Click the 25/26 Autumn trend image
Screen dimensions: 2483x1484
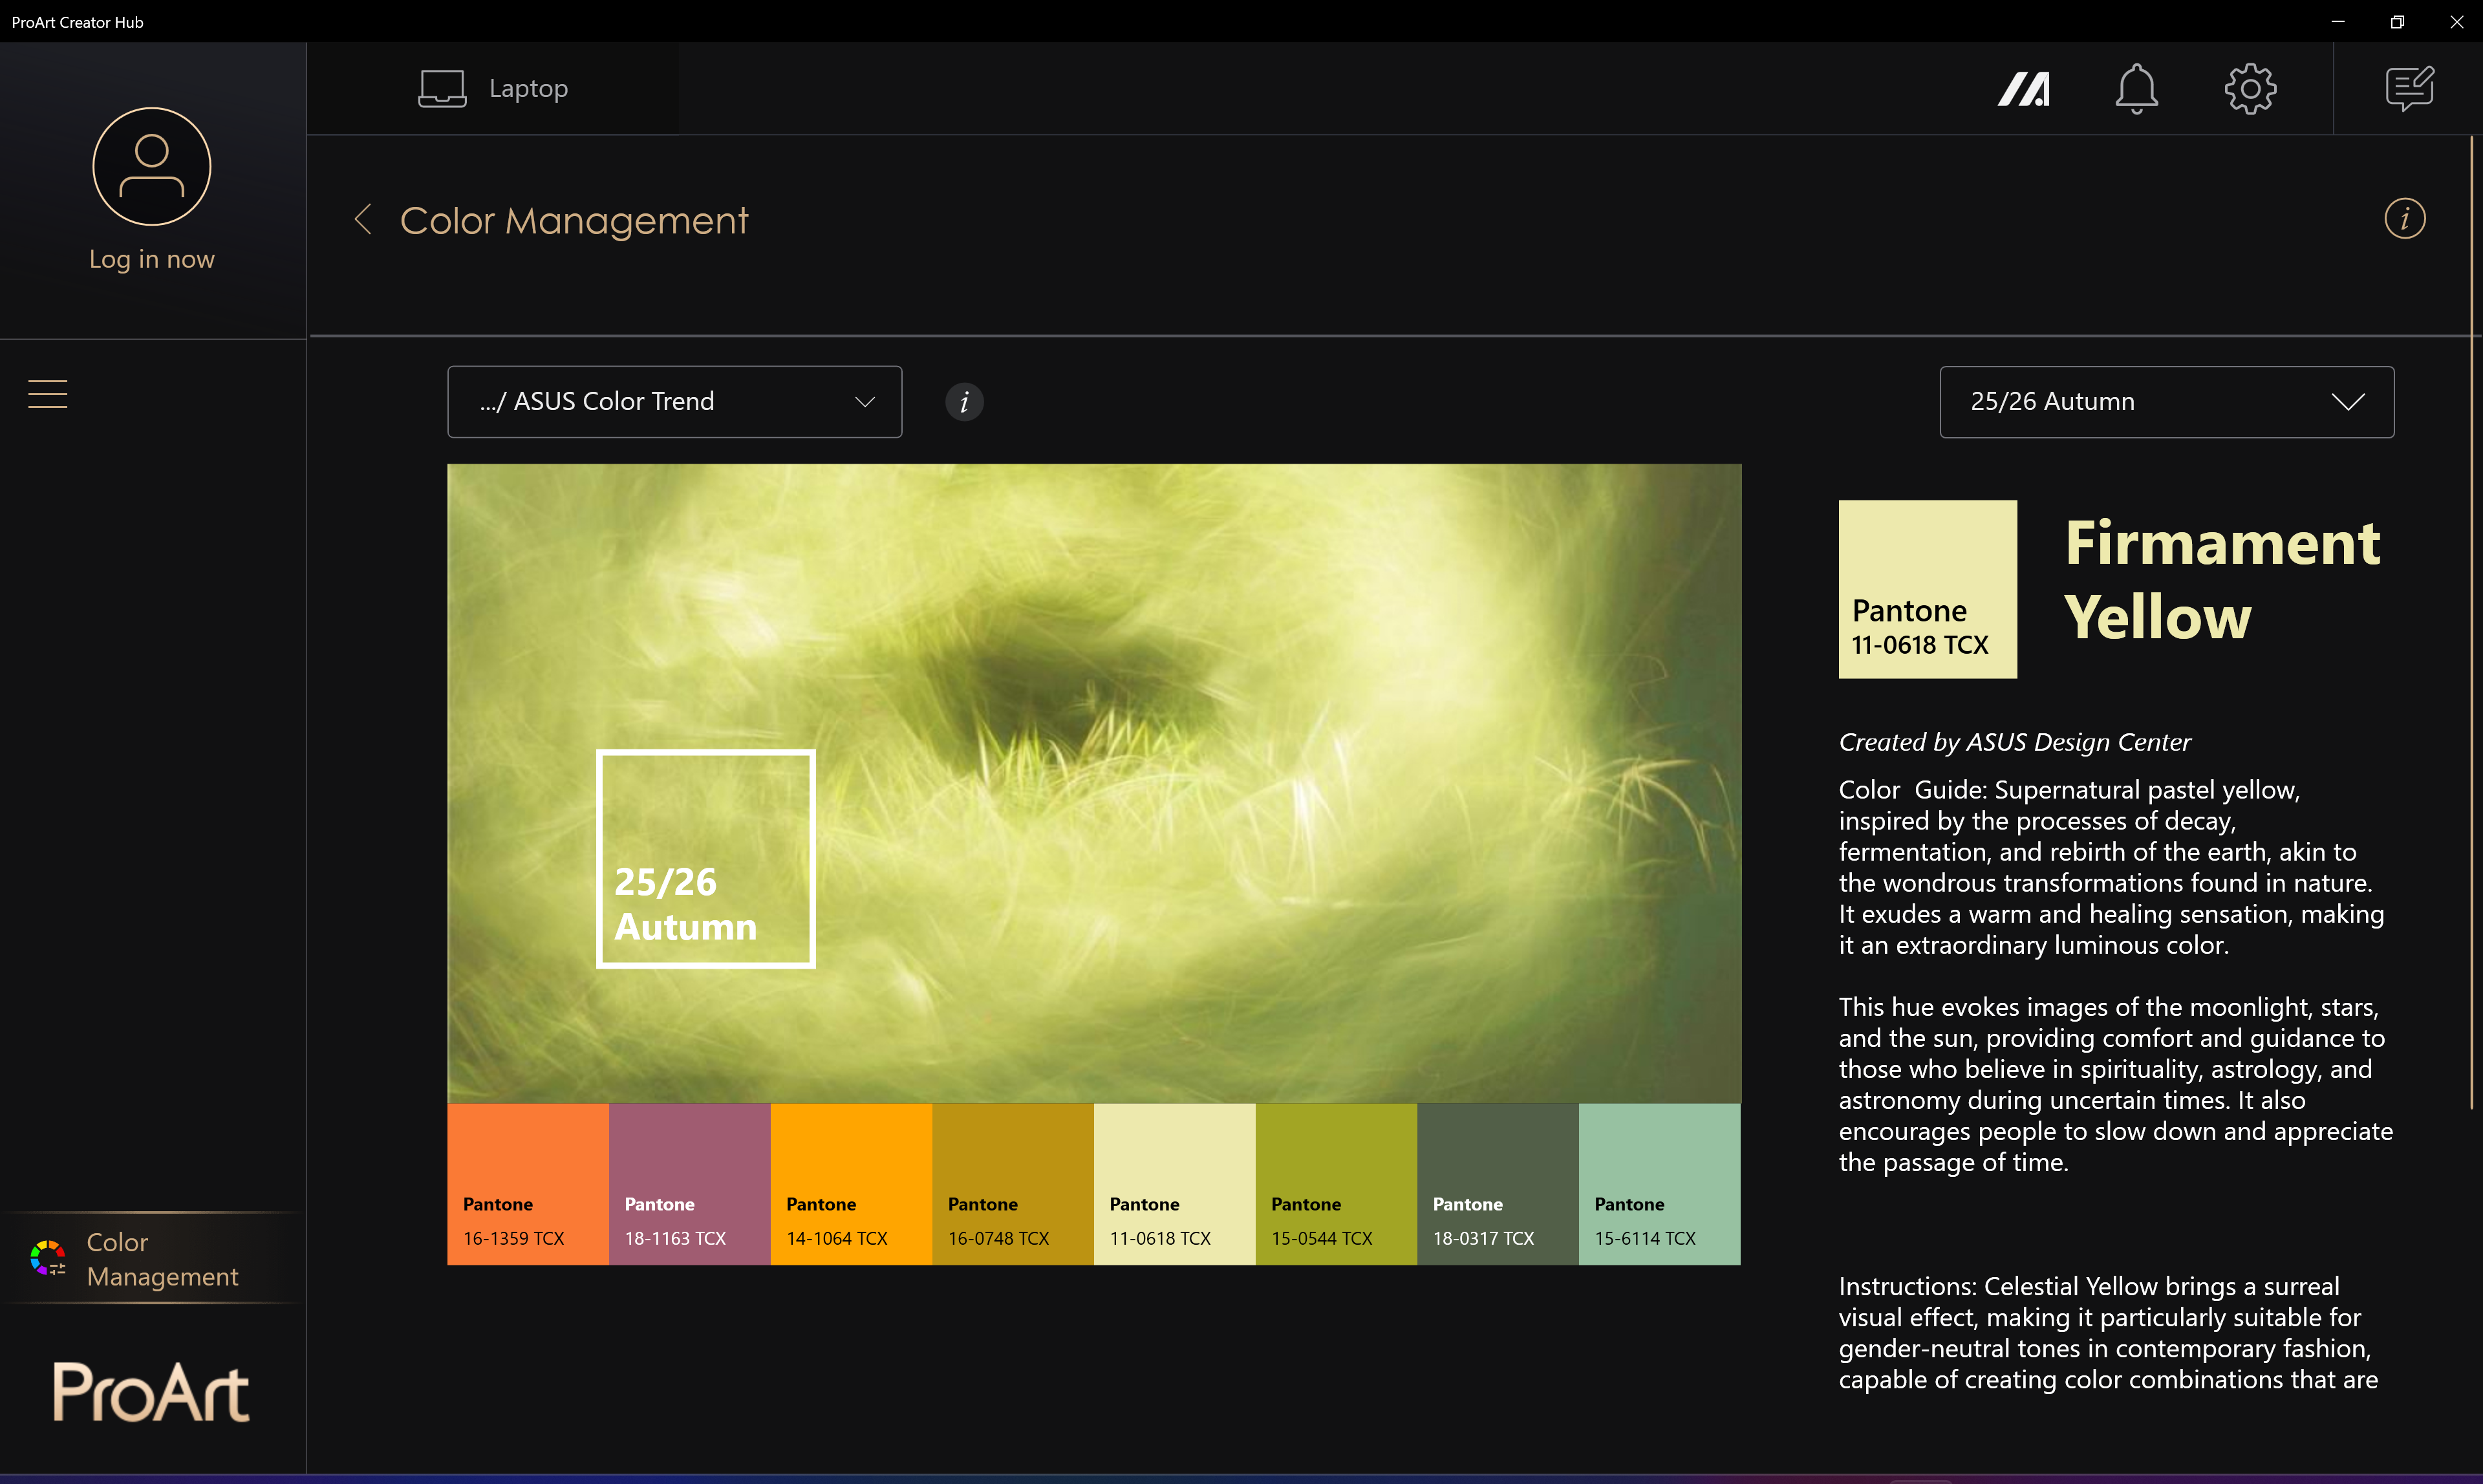pyautogui.click(x=1093, y=783)
